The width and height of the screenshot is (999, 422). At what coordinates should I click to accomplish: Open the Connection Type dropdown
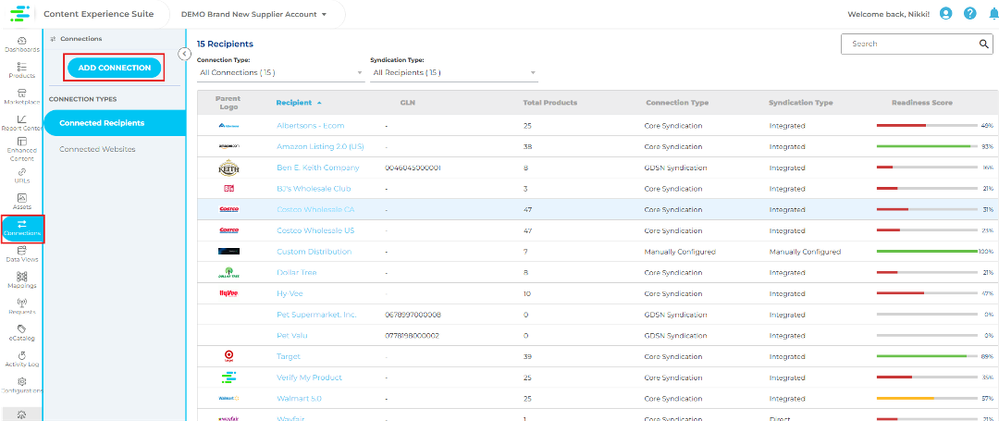[280, 73]
